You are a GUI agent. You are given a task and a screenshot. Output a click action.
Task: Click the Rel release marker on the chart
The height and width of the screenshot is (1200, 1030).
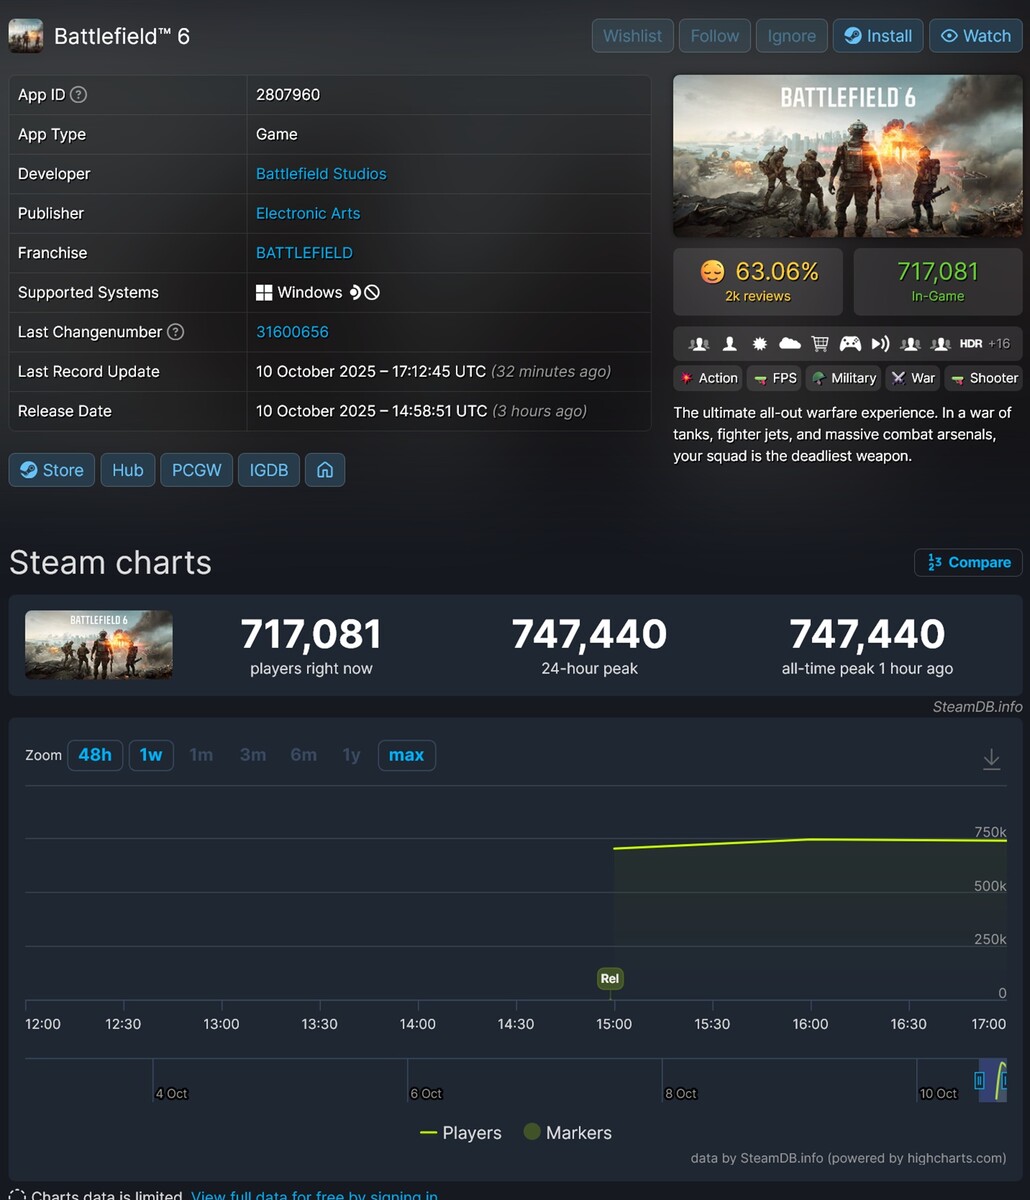(610, 978)
